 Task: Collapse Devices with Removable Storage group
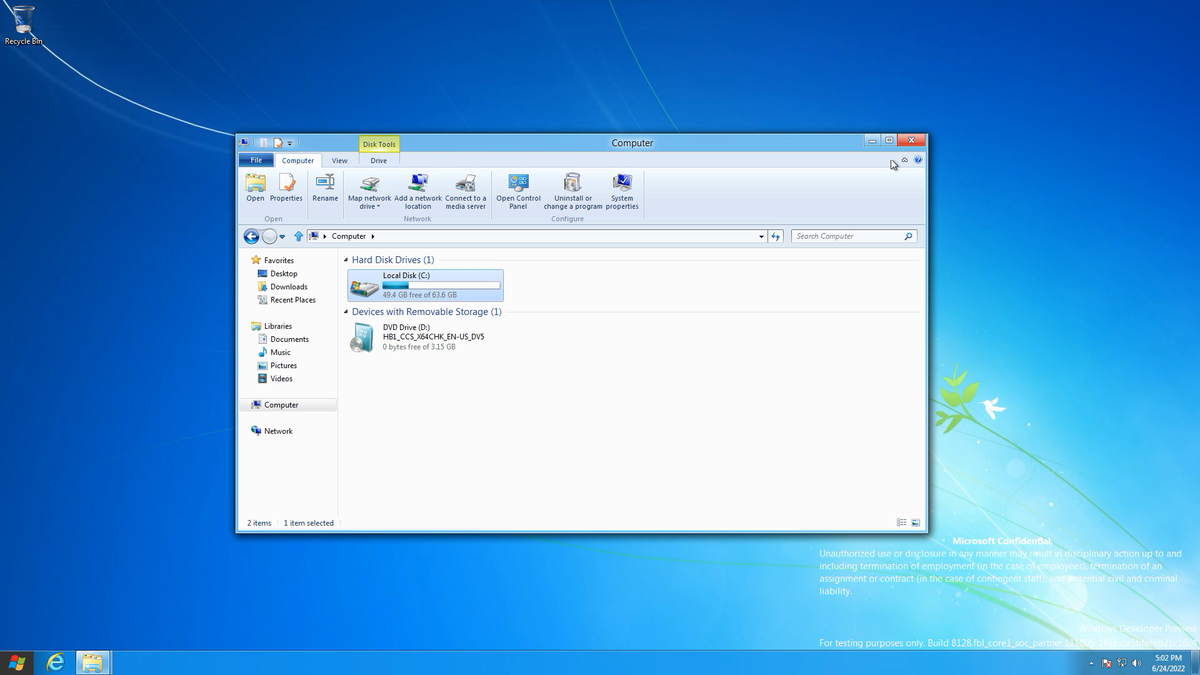pyautogui.click(x=346, y=312)
